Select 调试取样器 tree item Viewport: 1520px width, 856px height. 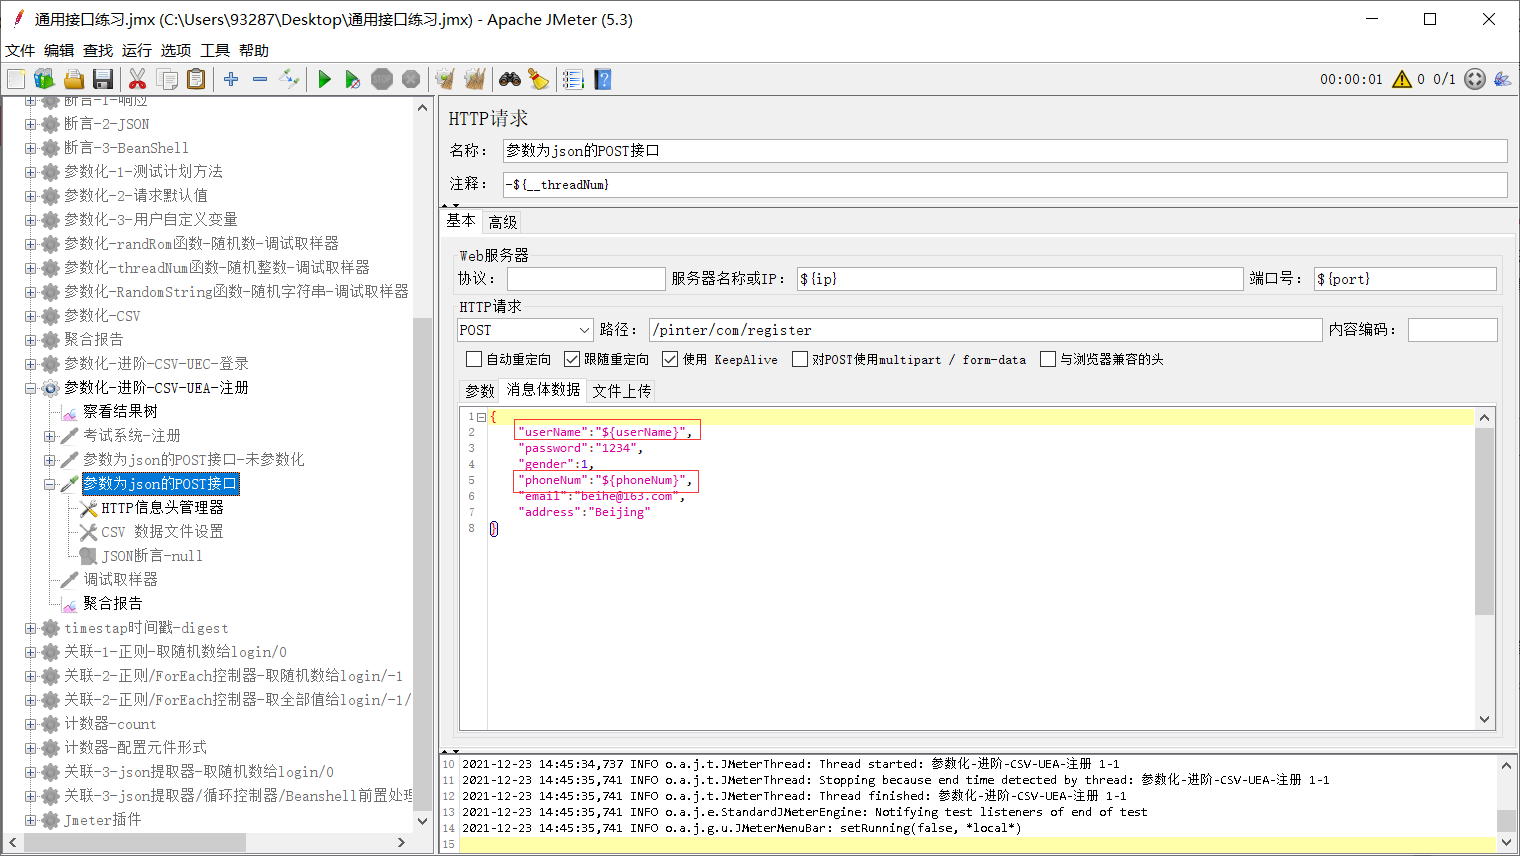point(120,580)
